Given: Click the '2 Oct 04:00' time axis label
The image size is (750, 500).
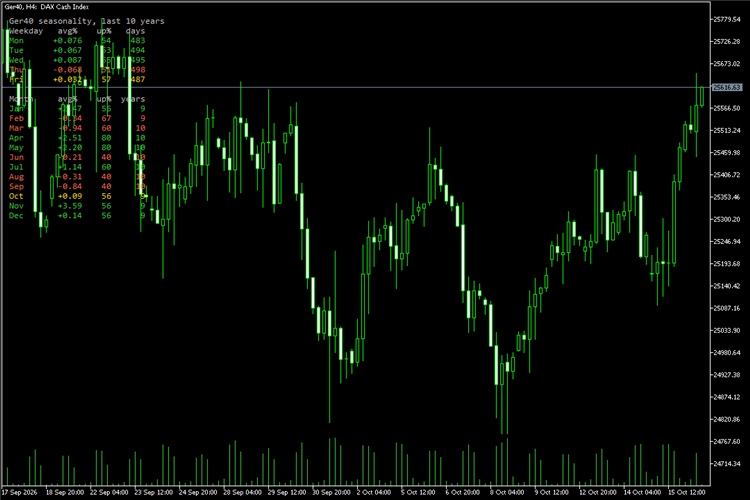Looking at the screenshot, I should (374, 492).
